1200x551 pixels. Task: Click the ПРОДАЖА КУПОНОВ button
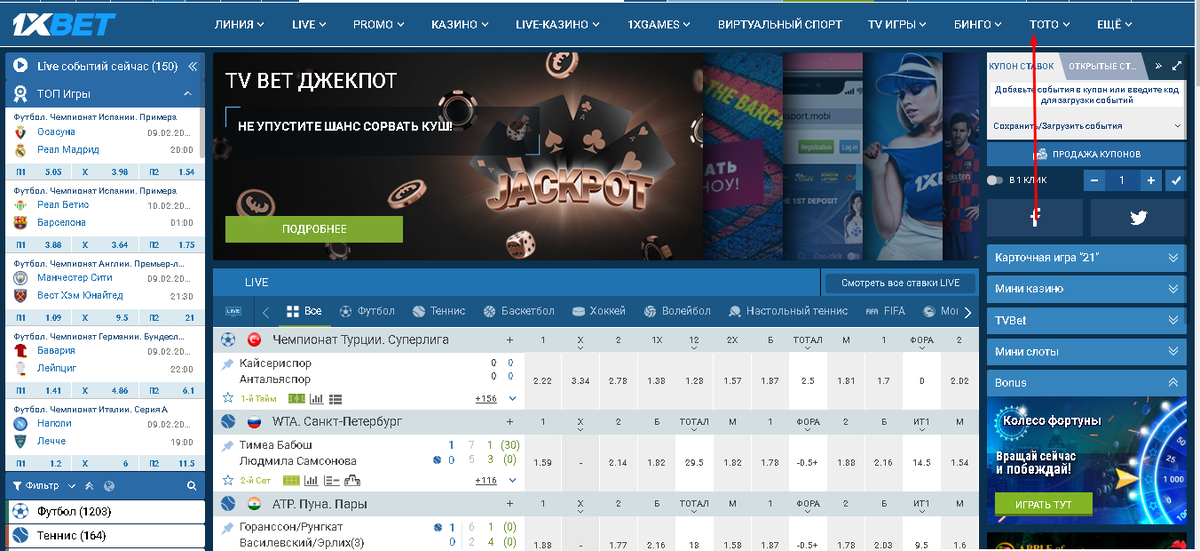(x=1086, y=154)
